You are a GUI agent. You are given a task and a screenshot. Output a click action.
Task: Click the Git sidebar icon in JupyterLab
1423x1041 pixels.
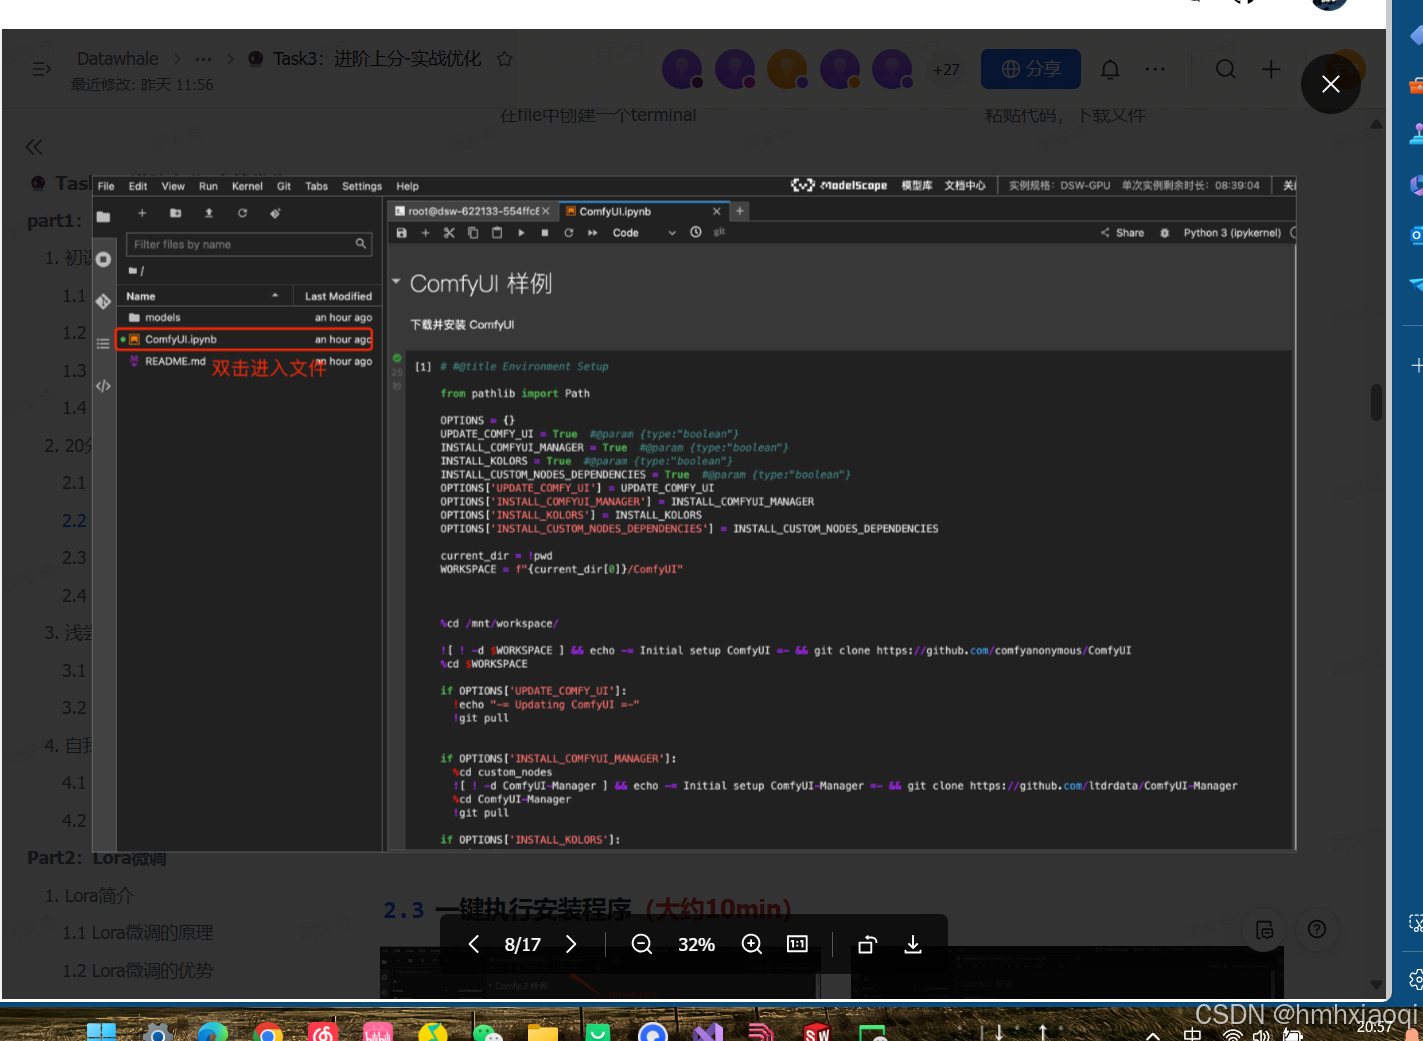[x=103, y=301]
